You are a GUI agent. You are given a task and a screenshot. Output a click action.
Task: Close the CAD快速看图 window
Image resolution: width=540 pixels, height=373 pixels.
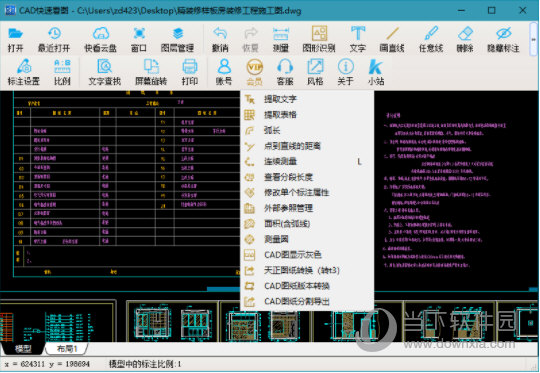point(522,10)
